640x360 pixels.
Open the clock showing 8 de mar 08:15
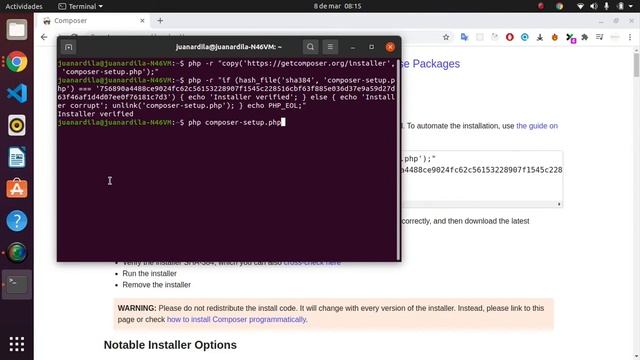(x=338, y=6)
